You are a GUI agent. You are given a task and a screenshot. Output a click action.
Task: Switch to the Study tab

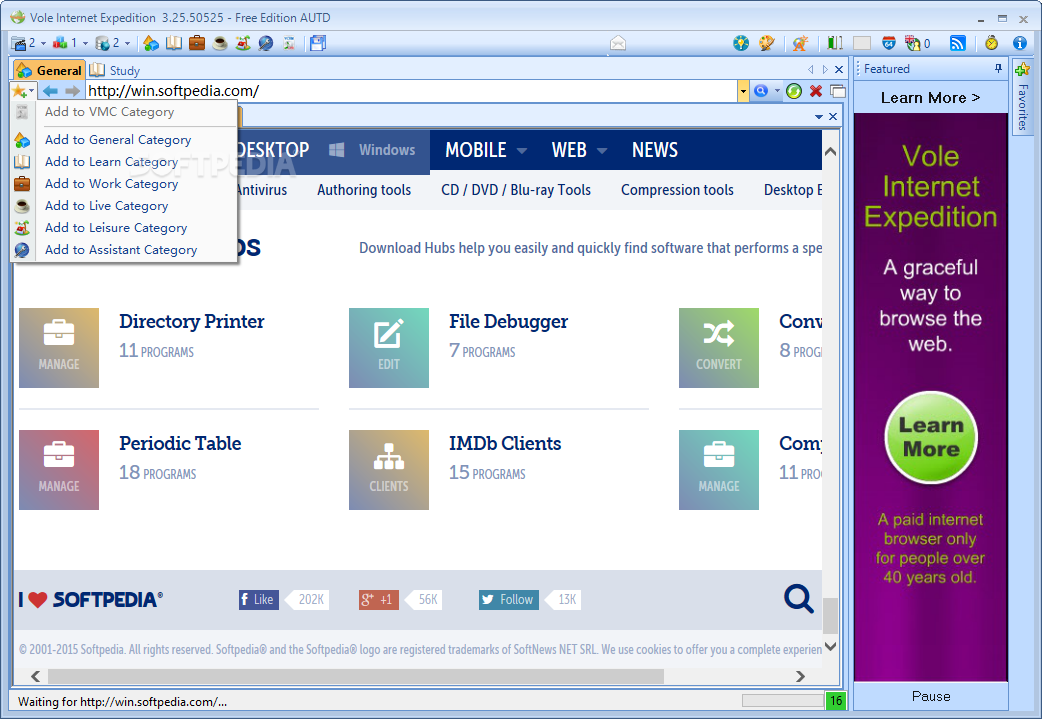[115, 70]
